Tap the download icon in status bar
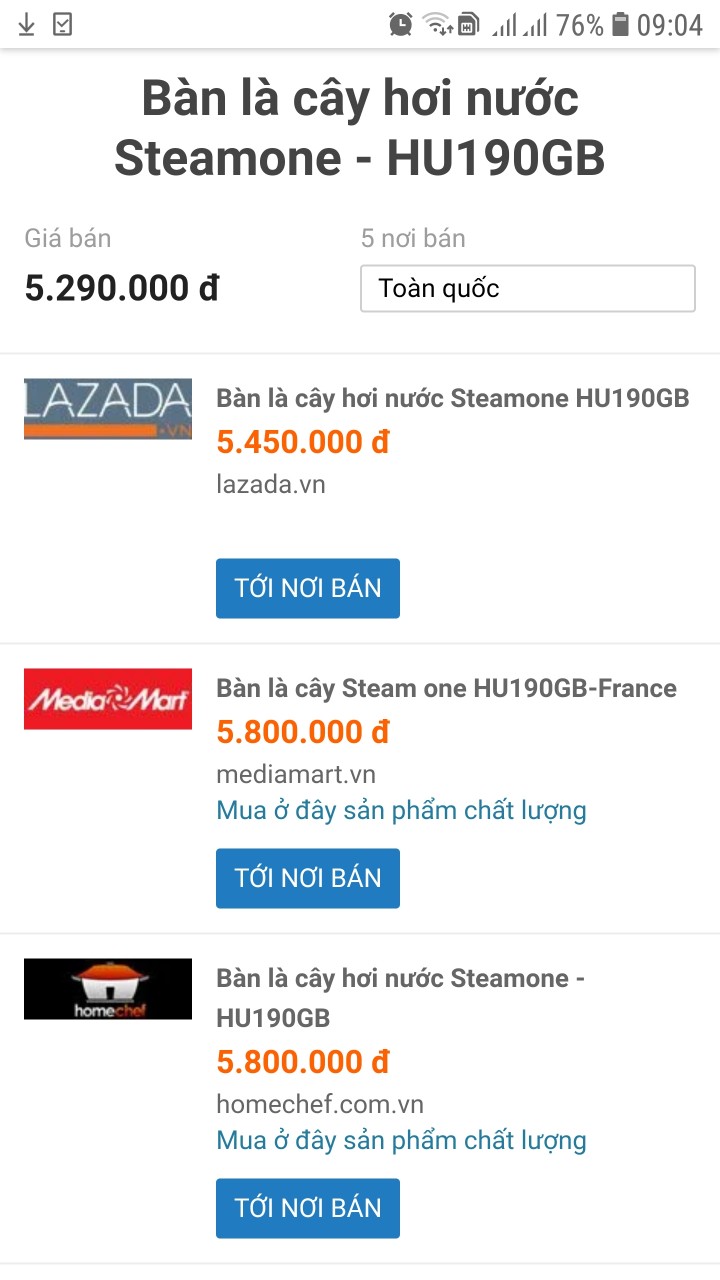This screenshot has height=1280, width=720. (27, 25)
